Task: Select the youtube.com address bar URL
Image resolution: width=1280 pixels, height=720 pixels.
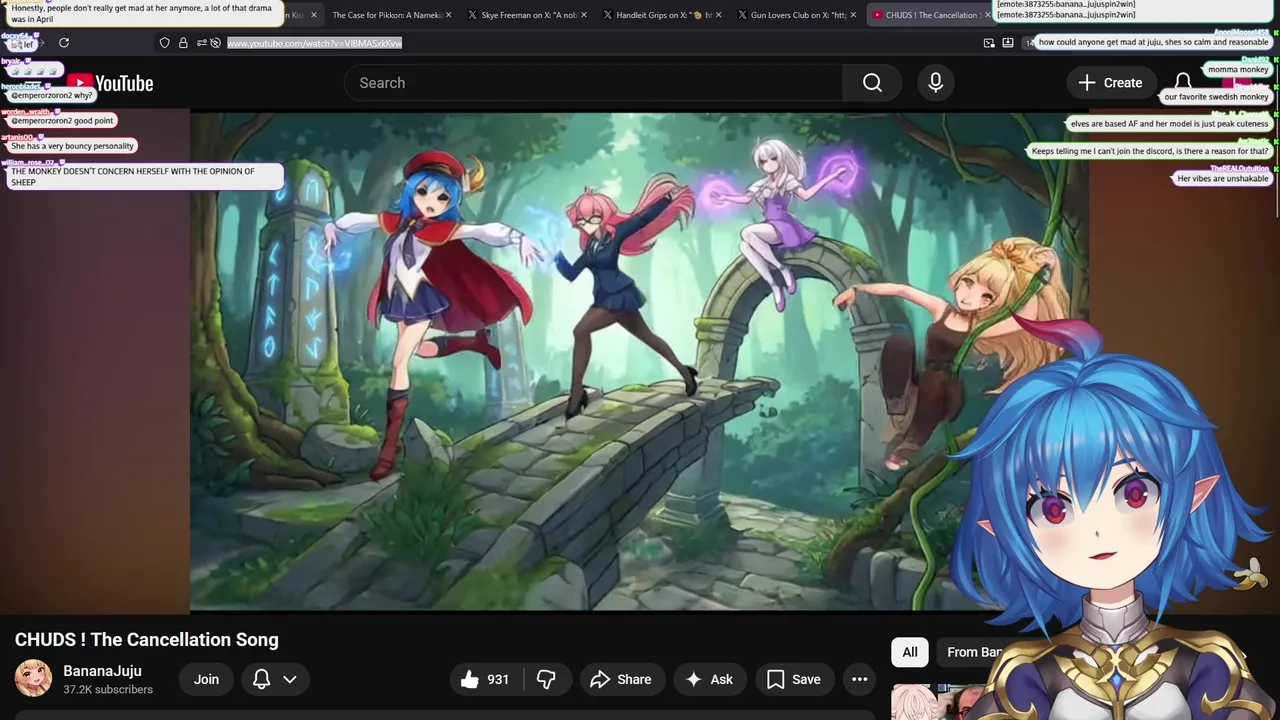Action: click(x=314, y=43)
